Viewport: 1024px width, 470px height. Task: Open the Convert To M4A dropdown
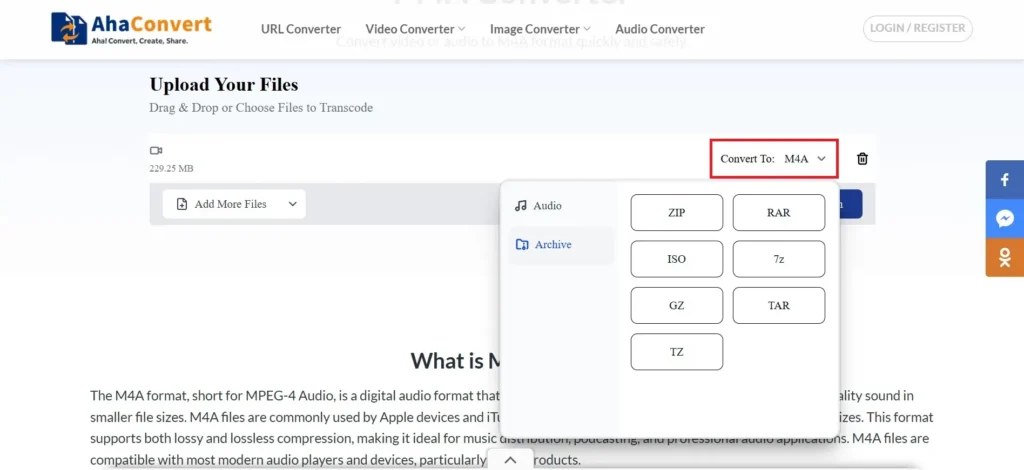tap(774, 158)
